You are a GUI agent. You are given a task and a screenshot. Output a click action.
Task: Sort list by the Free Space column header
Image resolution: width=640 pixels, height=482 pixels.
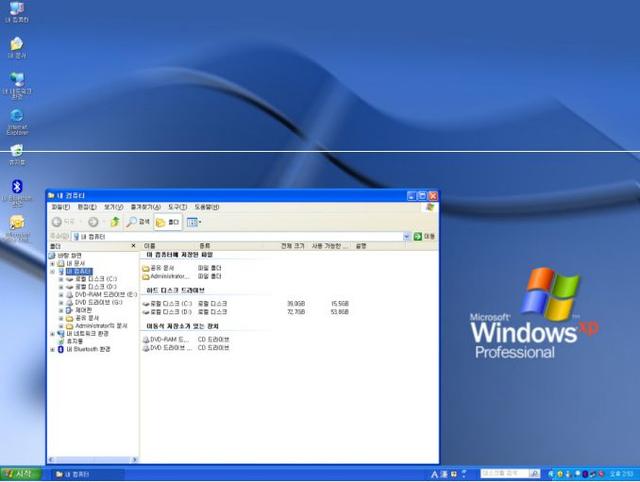(330, 246)
